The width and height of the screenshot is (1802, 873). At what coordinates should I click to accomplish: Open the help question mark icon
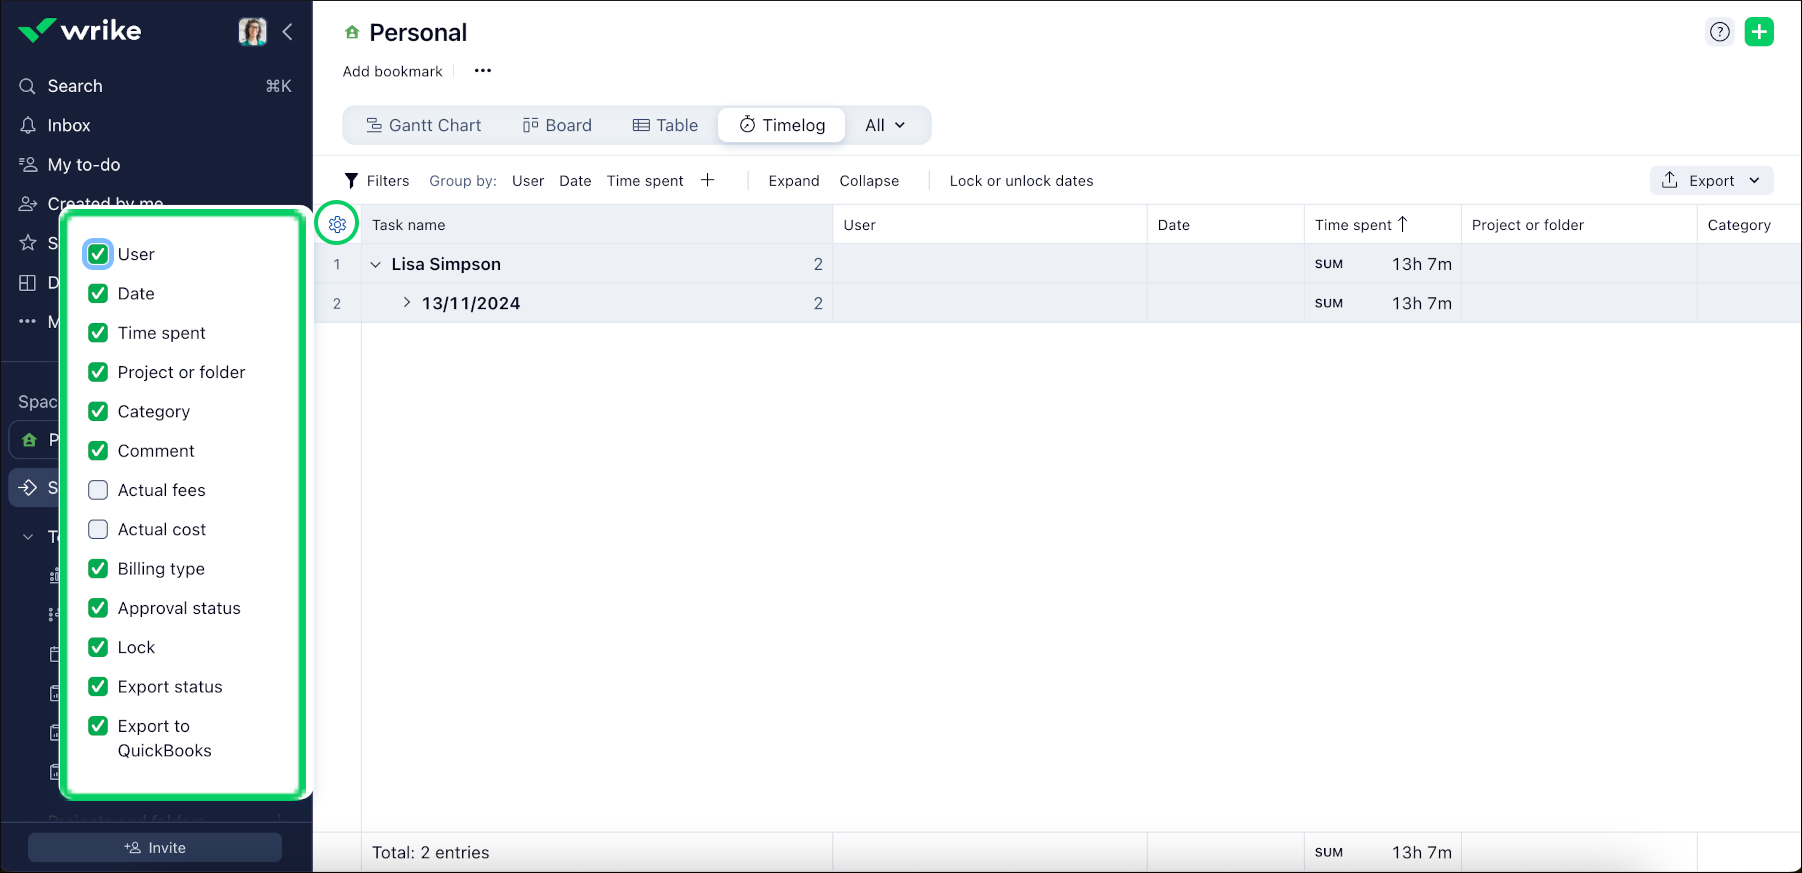[x=1719, y=32]
